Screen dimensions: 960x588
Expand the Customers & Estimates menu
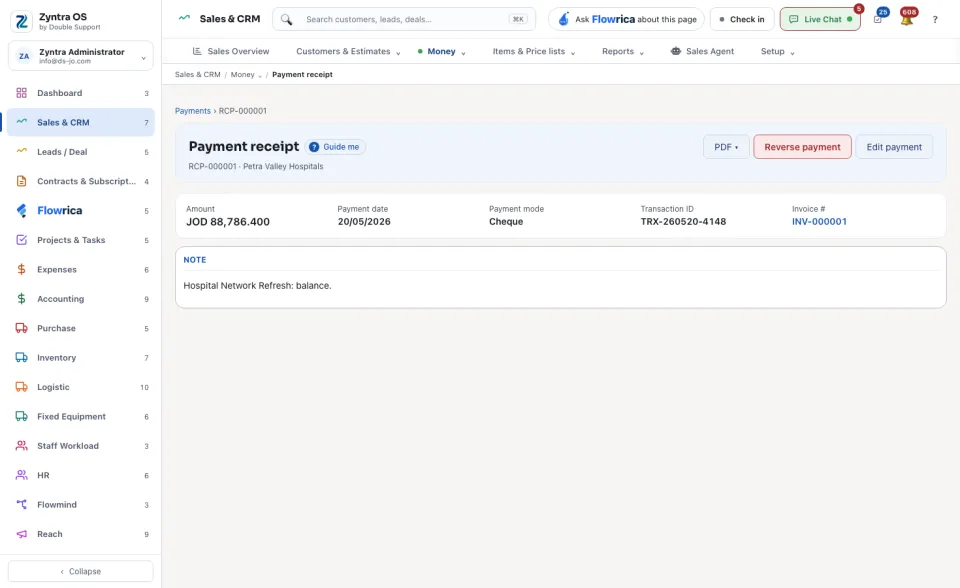tap(348, 51)
